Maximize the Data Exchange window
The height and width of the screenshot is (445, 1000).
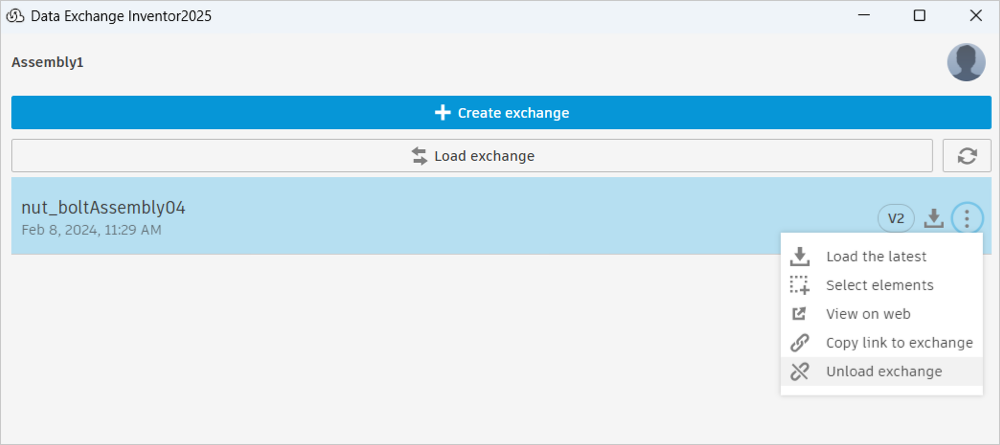coord(919,15)
